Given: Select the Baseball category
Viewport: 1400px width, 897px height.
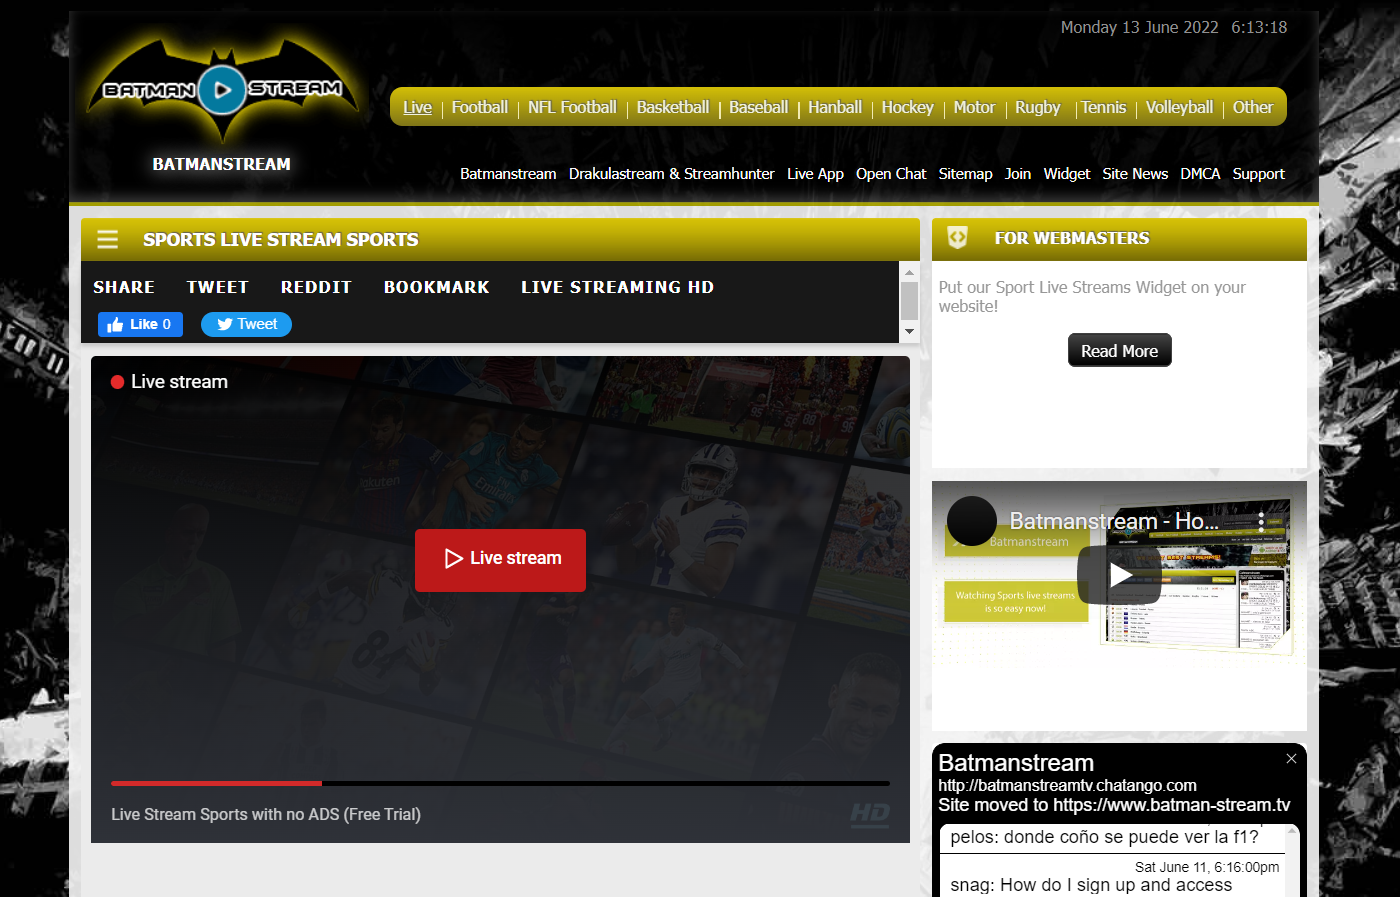Looking at the screenshot, I should click(x=758, y=108).
